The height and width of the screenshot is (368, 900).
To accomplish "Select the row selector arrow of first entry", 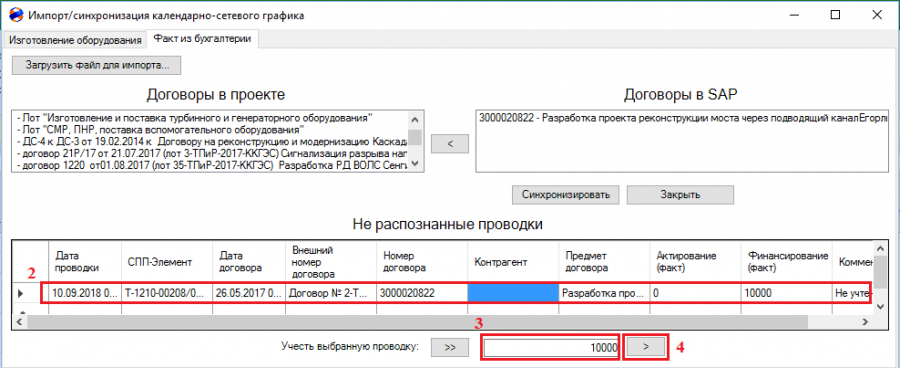I will [21, 293].
